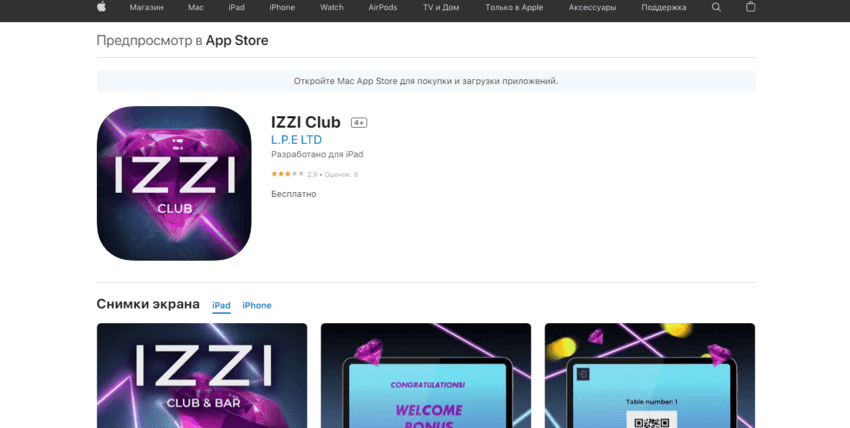Open the Поддержка menu item
850x428 pixels.
pos(664,8)
